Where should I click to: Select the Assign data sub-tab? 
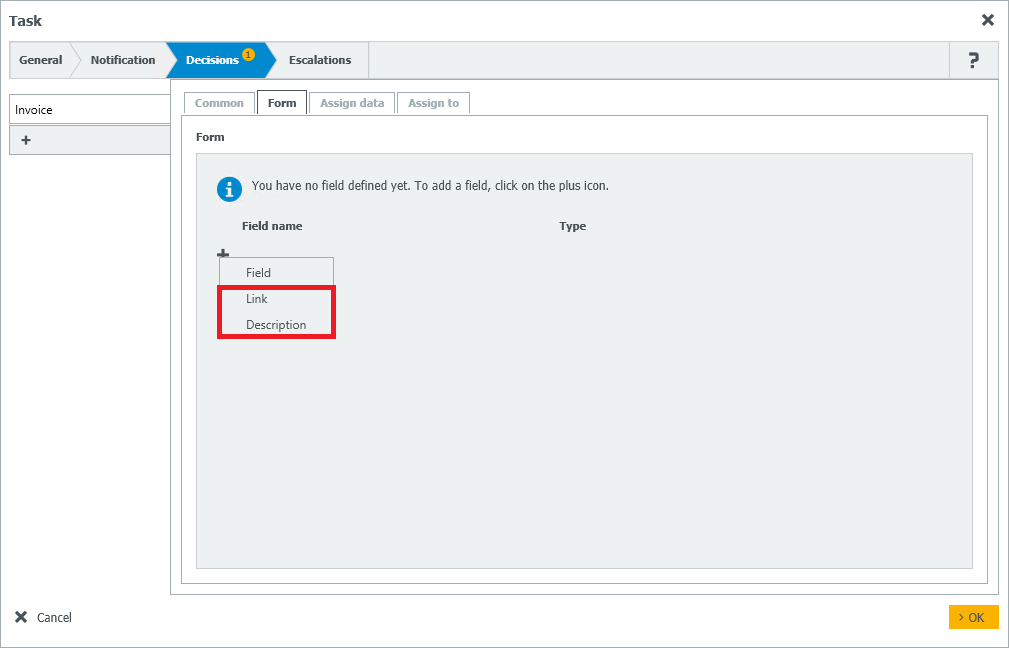point(351,102)
